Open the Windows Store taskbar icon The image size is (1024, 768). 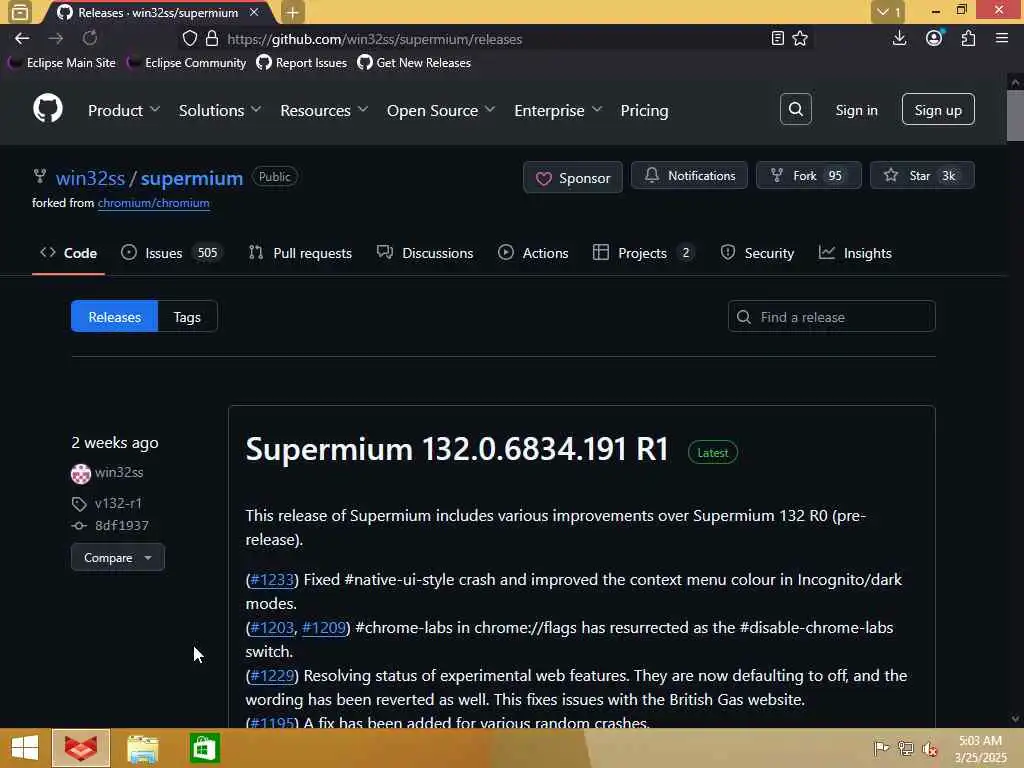[x=204, y=748]
